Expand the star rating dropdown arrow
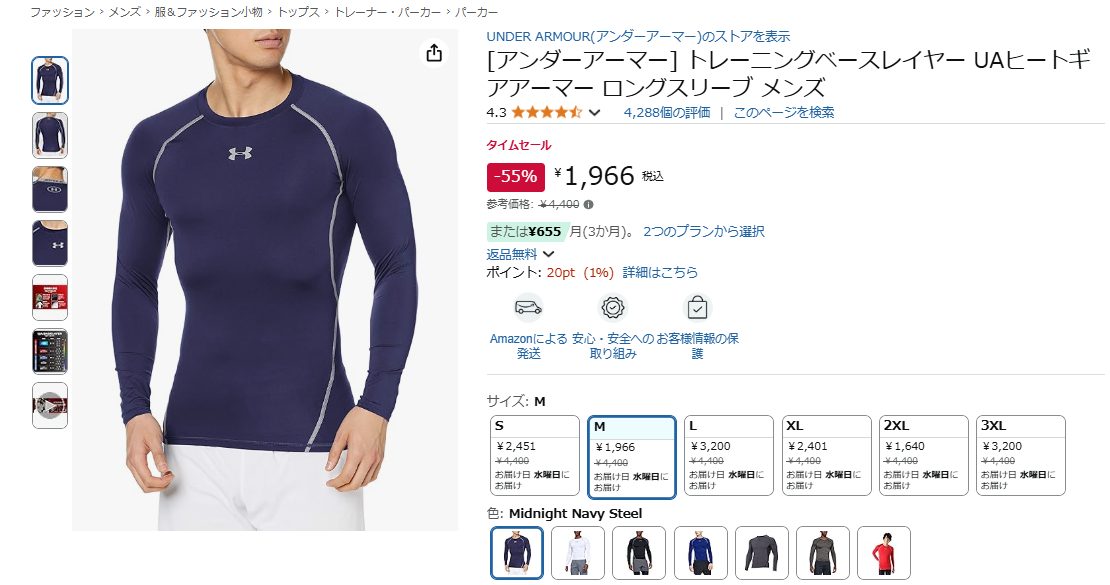1110x585 pixels. pyautogui.click(x=595, y=113)
